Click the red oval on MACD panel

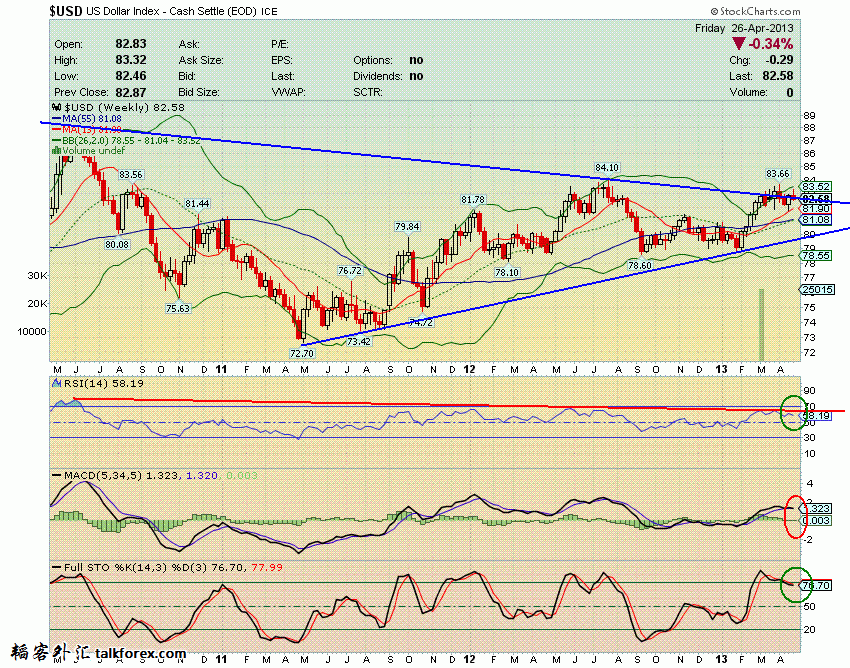click(795, 515)
